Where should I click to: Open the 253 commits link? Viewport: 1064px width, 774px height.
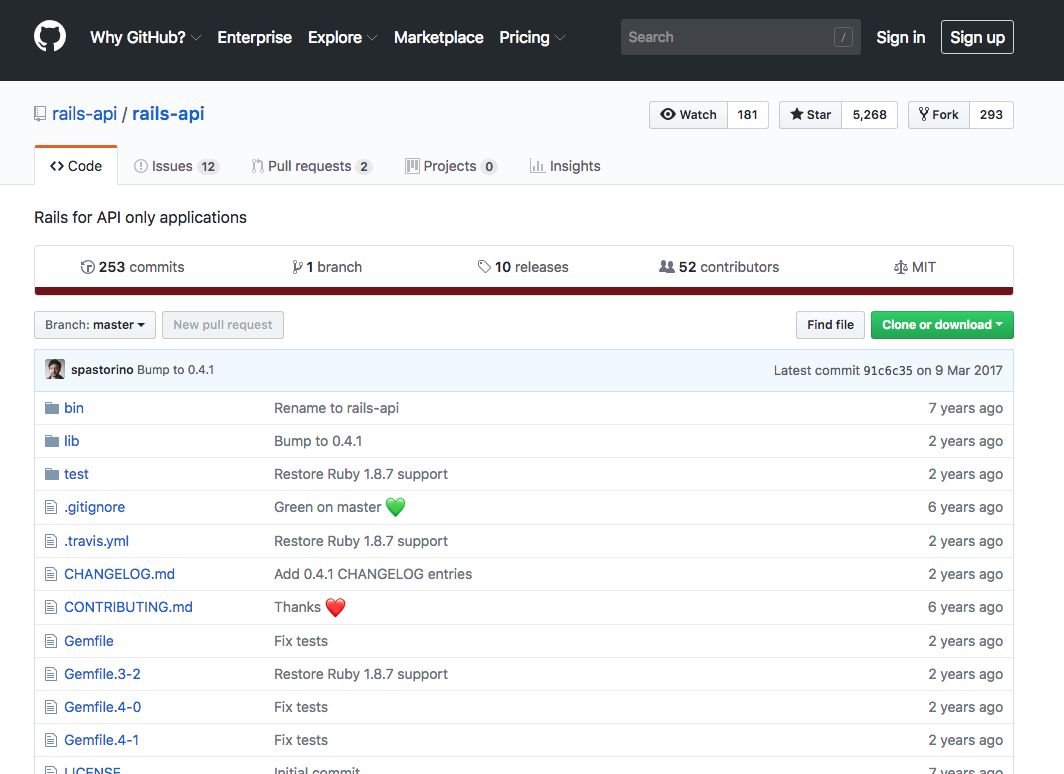132,267
